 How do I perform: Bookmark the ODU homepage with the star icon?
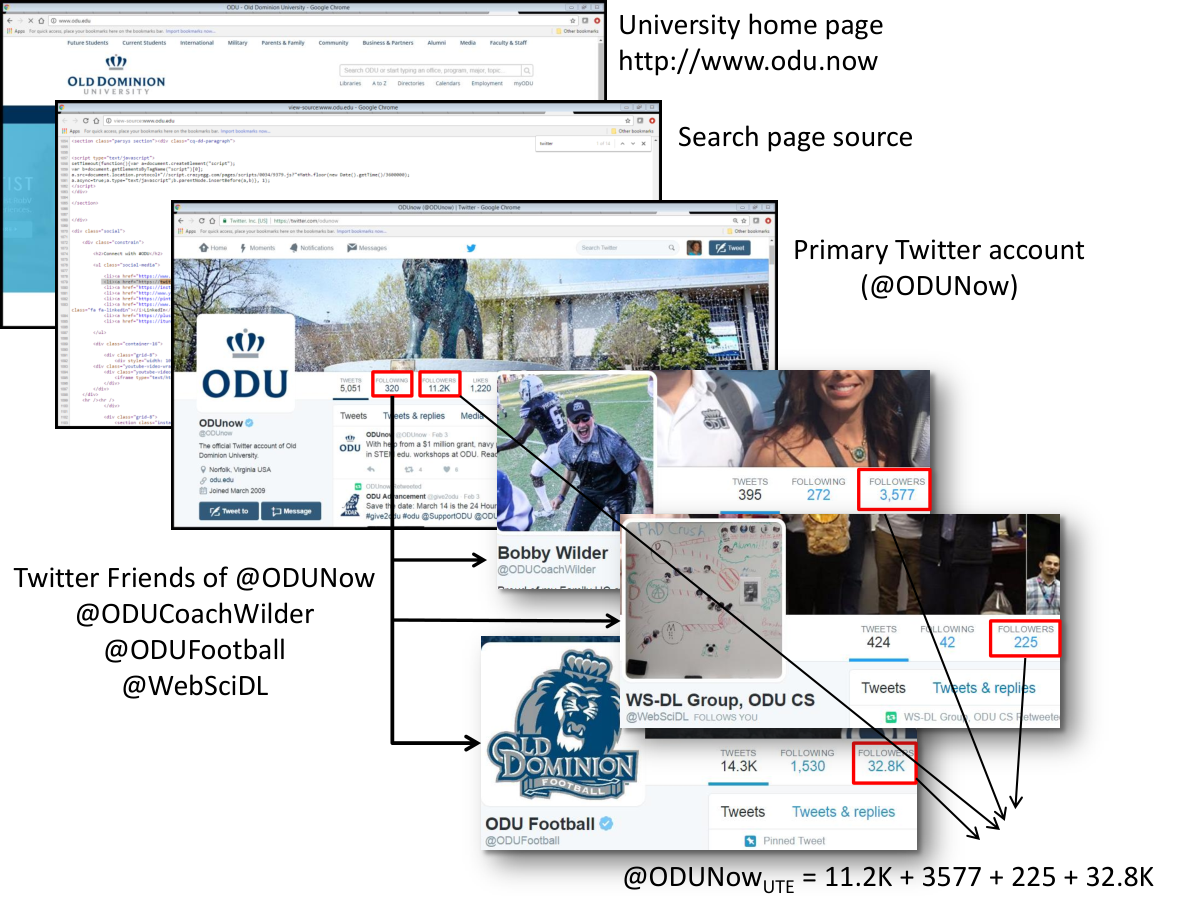[573, 20]
